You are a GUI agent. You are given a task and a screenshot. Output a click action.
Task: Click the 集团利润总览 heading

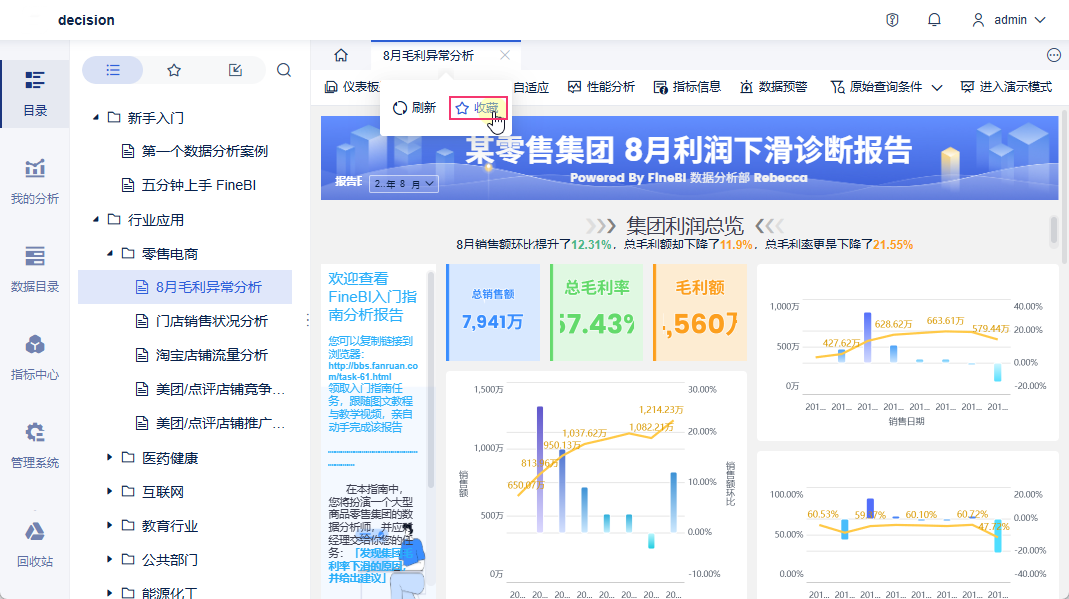click(x=684, y=225)
